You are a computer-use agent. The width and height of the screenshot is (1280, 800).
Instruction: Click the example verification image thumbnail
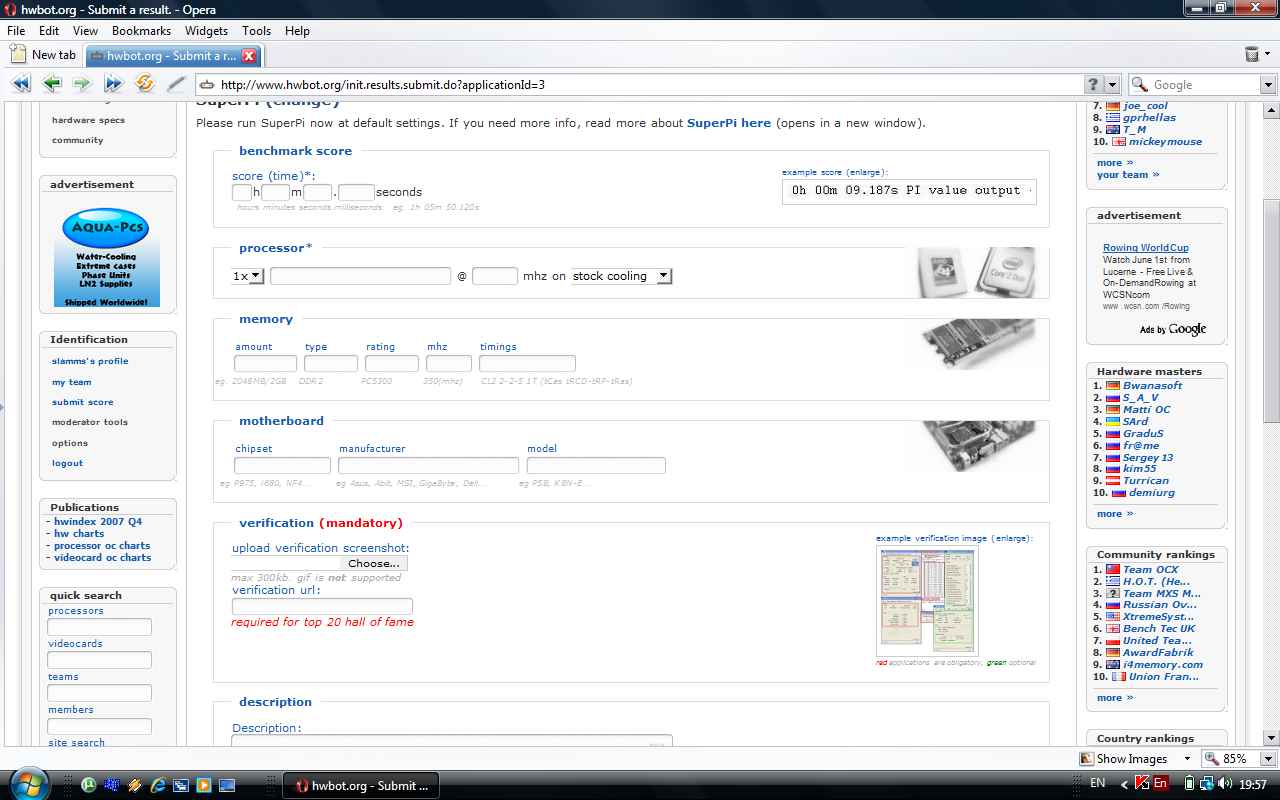pos(927,600)
